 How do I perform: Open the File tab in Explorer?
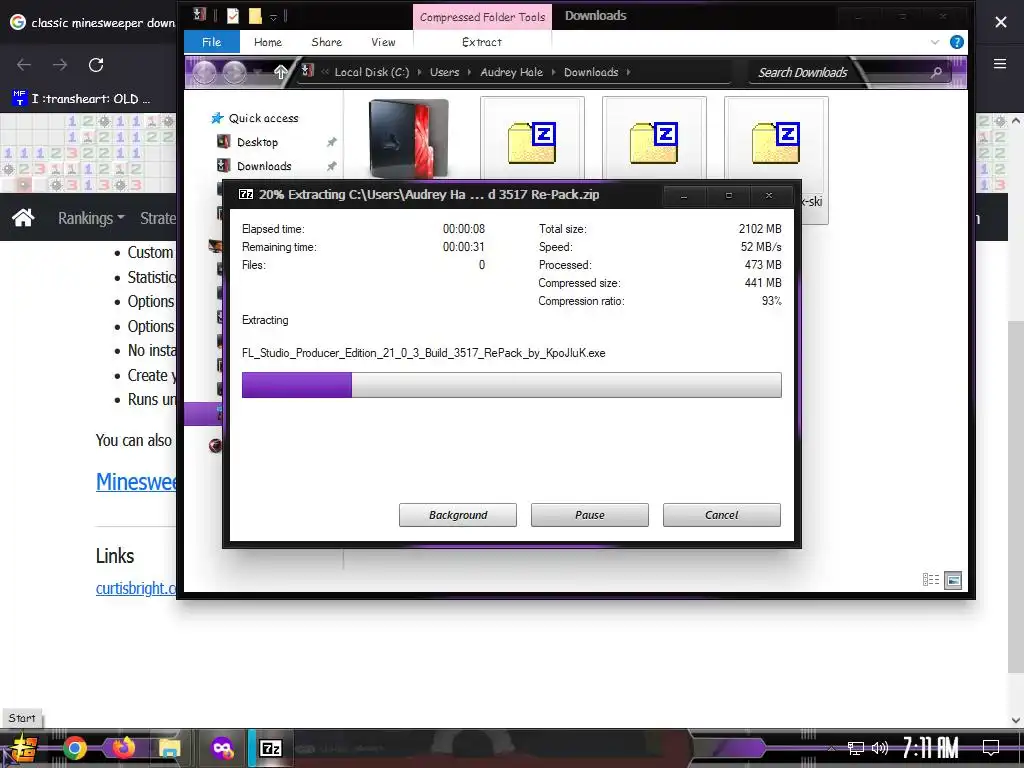coord(212,42)
